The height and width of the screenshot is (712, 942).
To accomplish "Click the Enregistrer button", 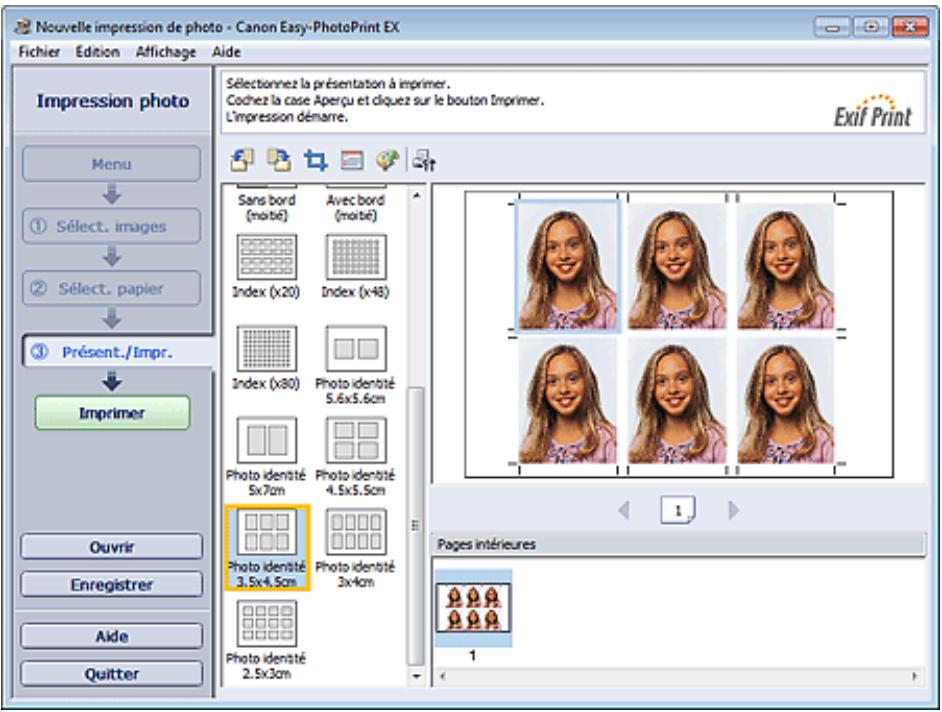I will tap(112, 585).
